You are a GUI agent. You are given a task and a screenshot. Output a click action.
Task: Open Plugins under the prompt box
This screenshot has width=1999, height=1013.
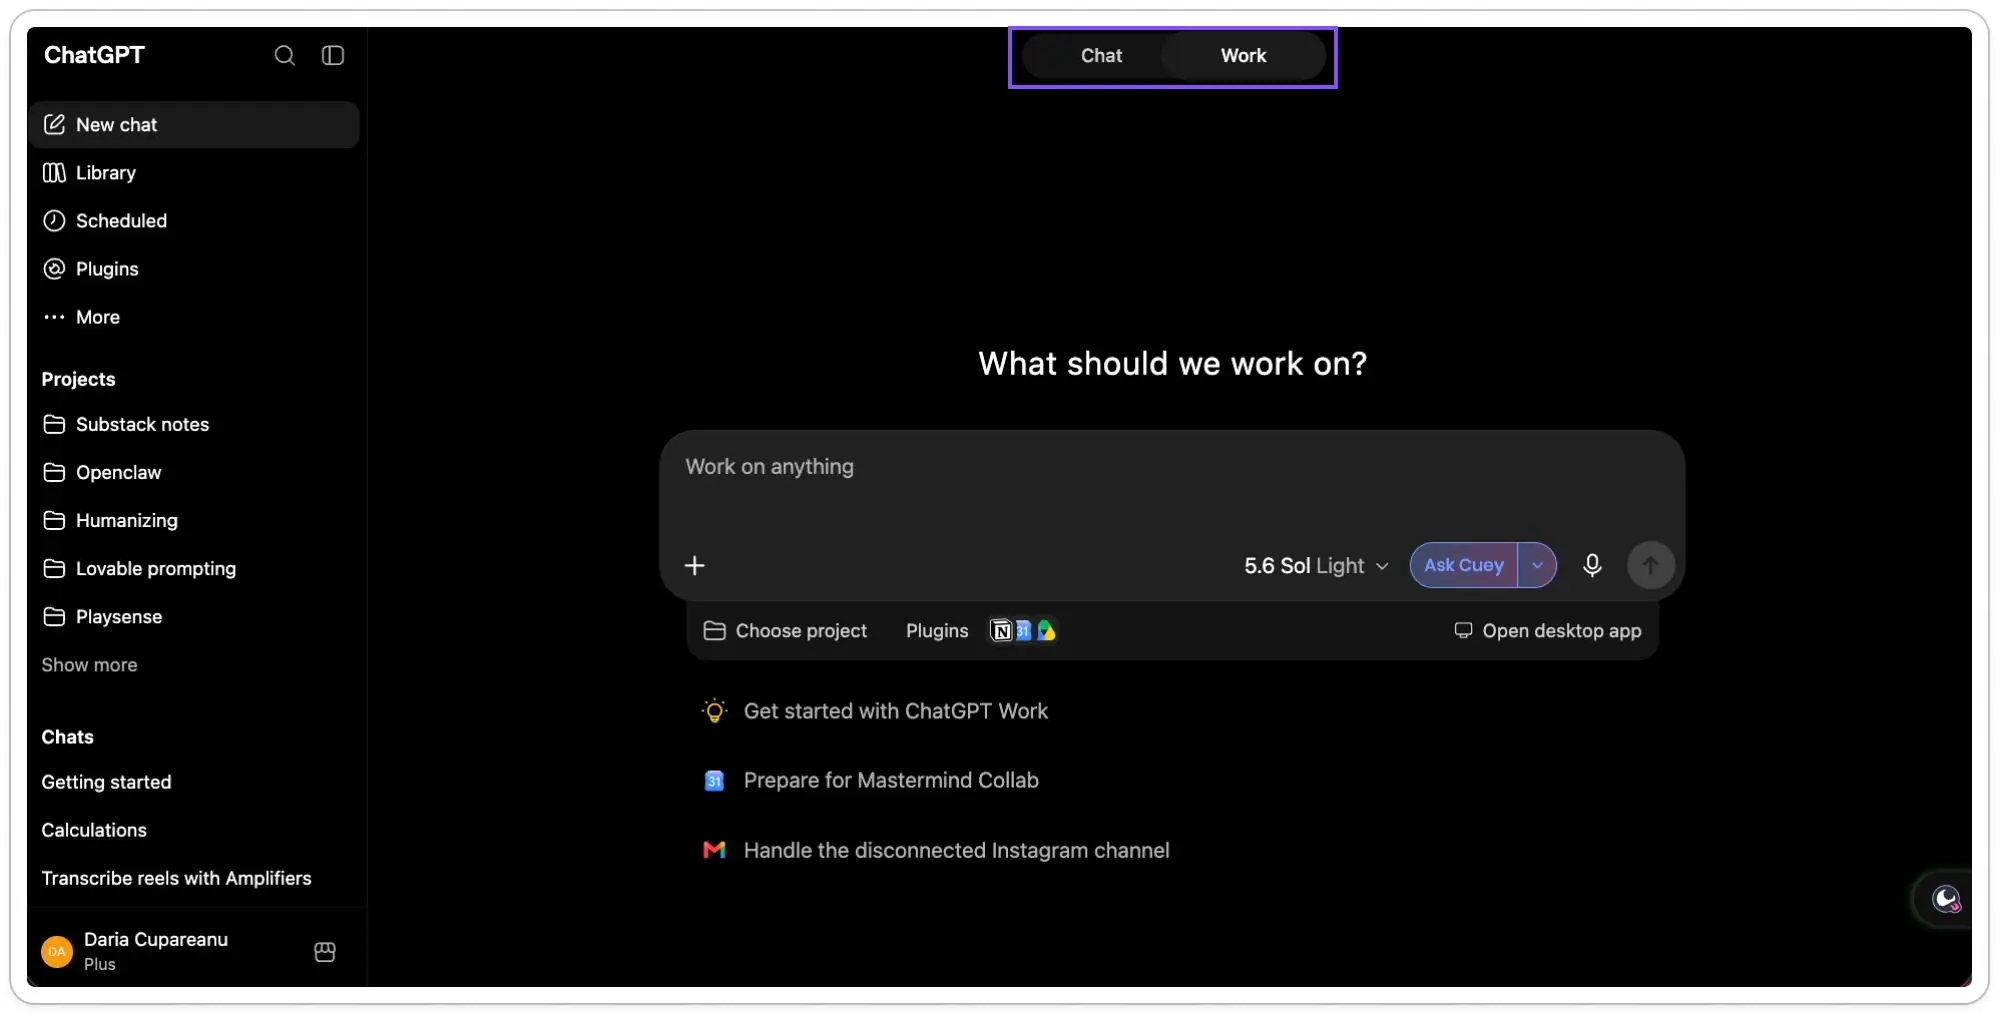coord(937,631)
